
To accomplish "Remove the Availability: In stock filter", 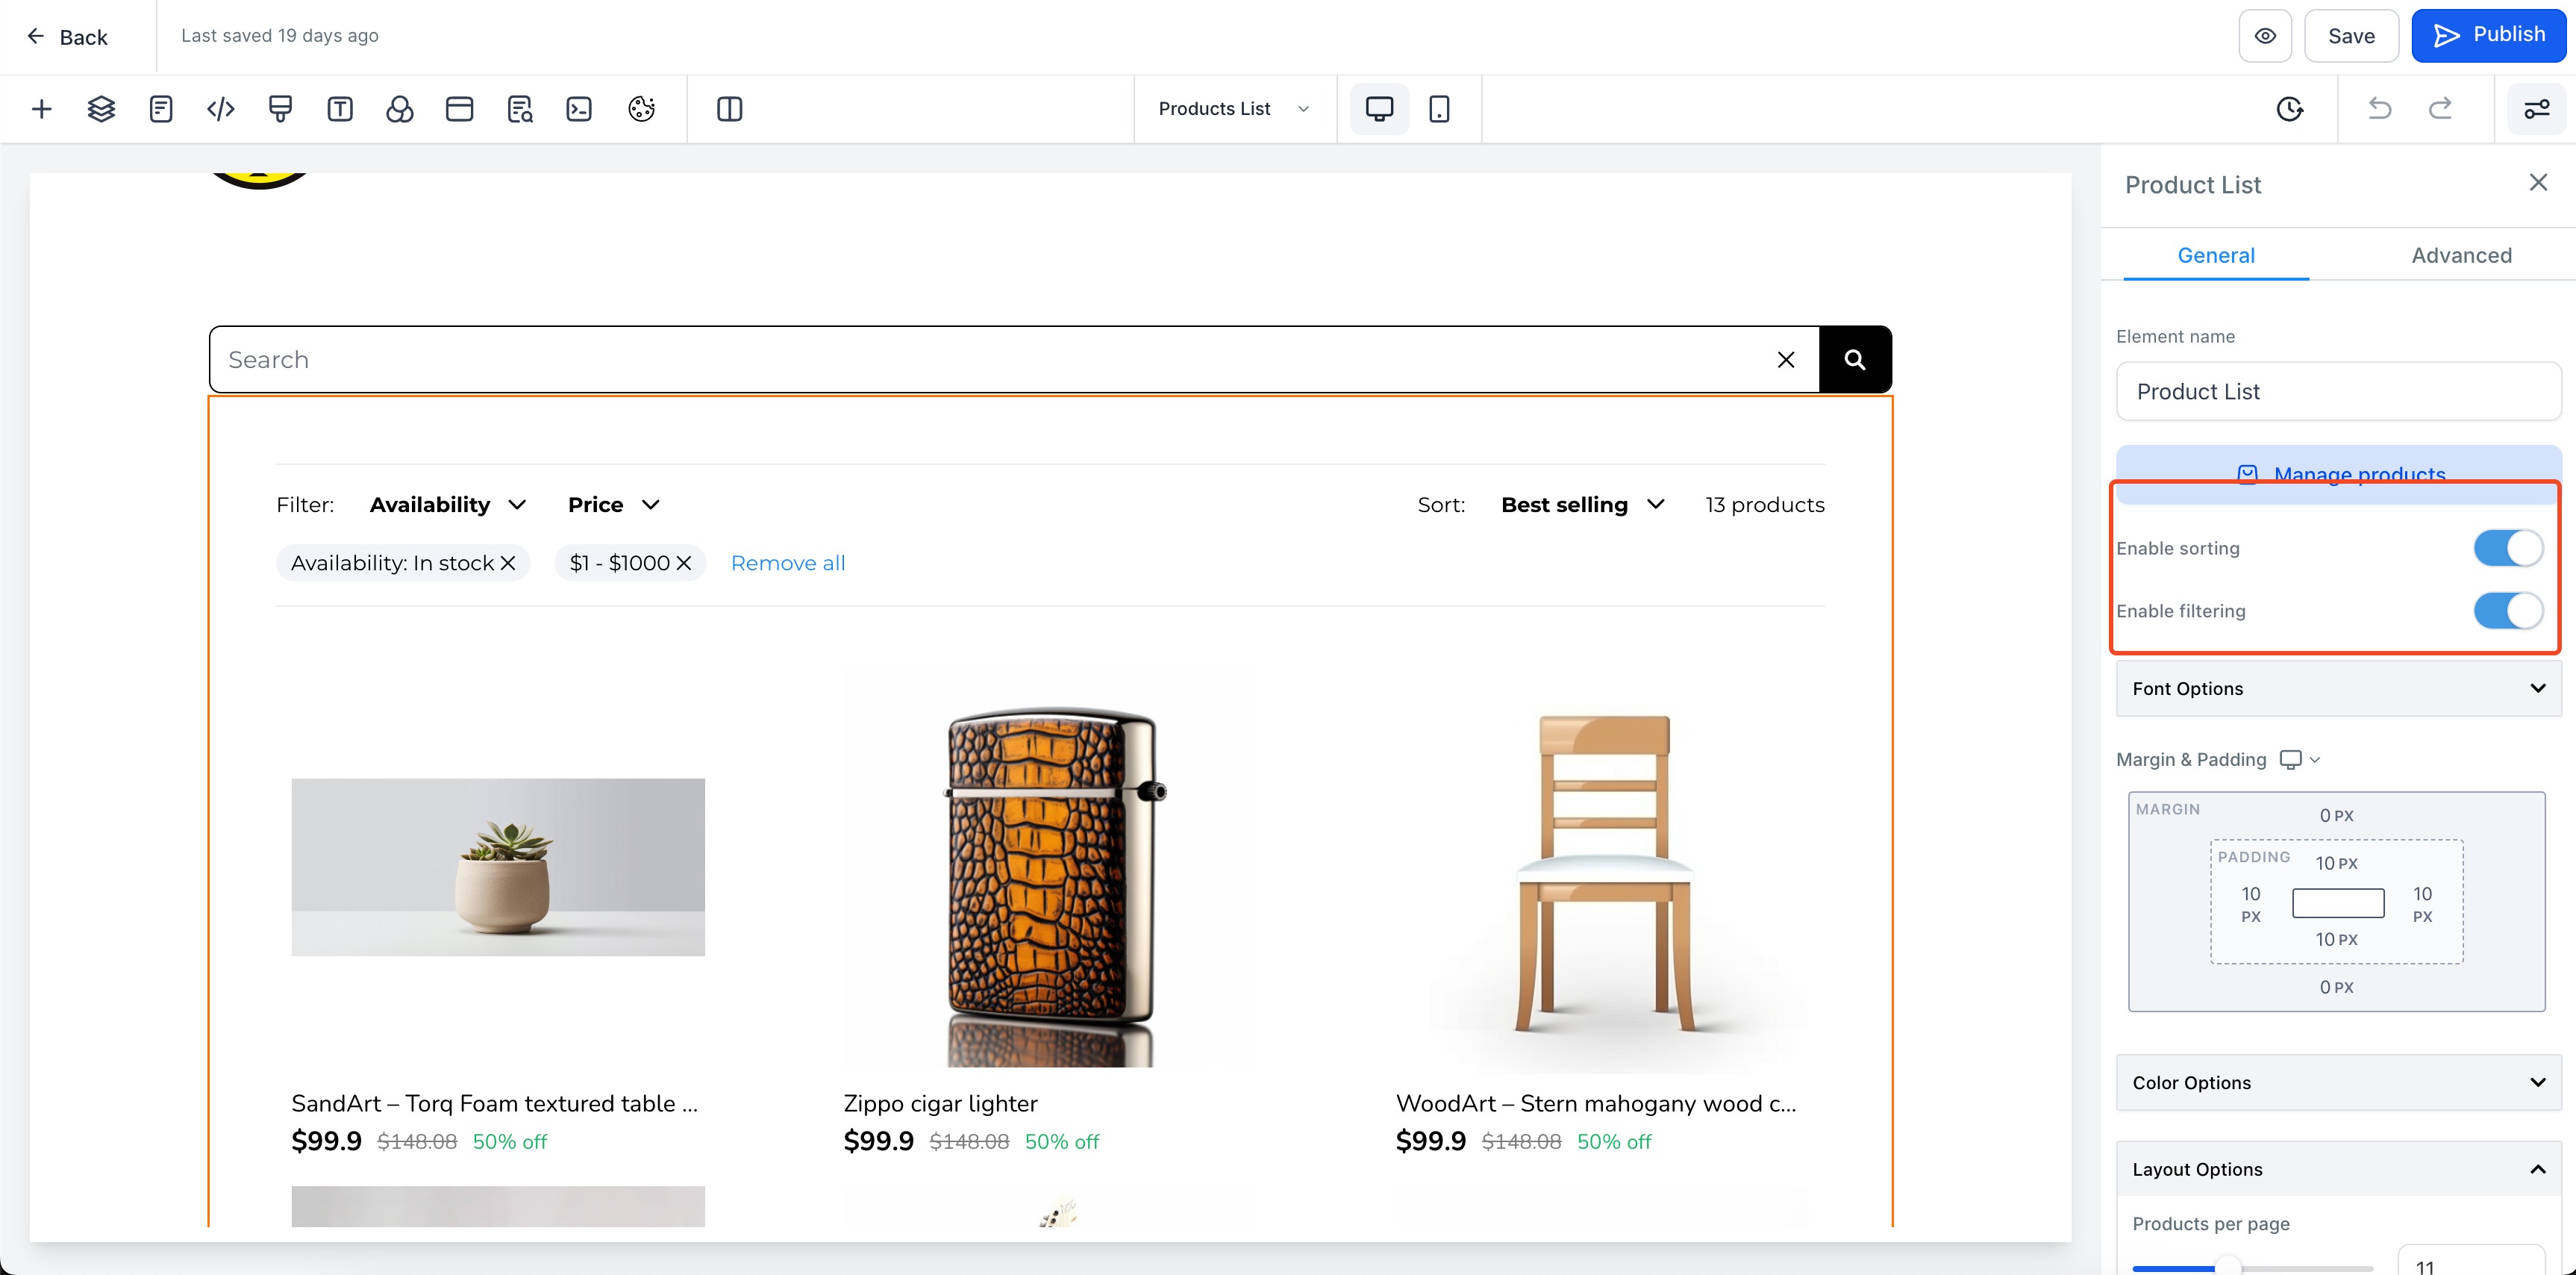I will point(508,563).
